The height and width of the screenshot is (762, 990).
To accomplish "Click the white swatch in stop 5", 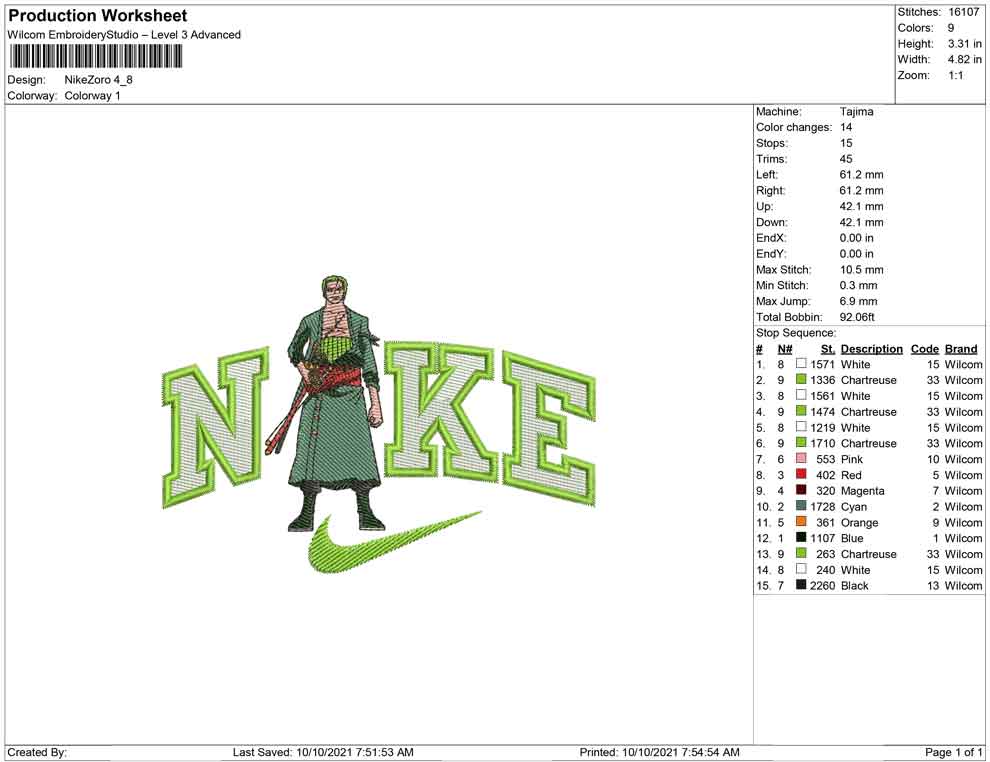I will pyautogui.click(x=801, y=427).
